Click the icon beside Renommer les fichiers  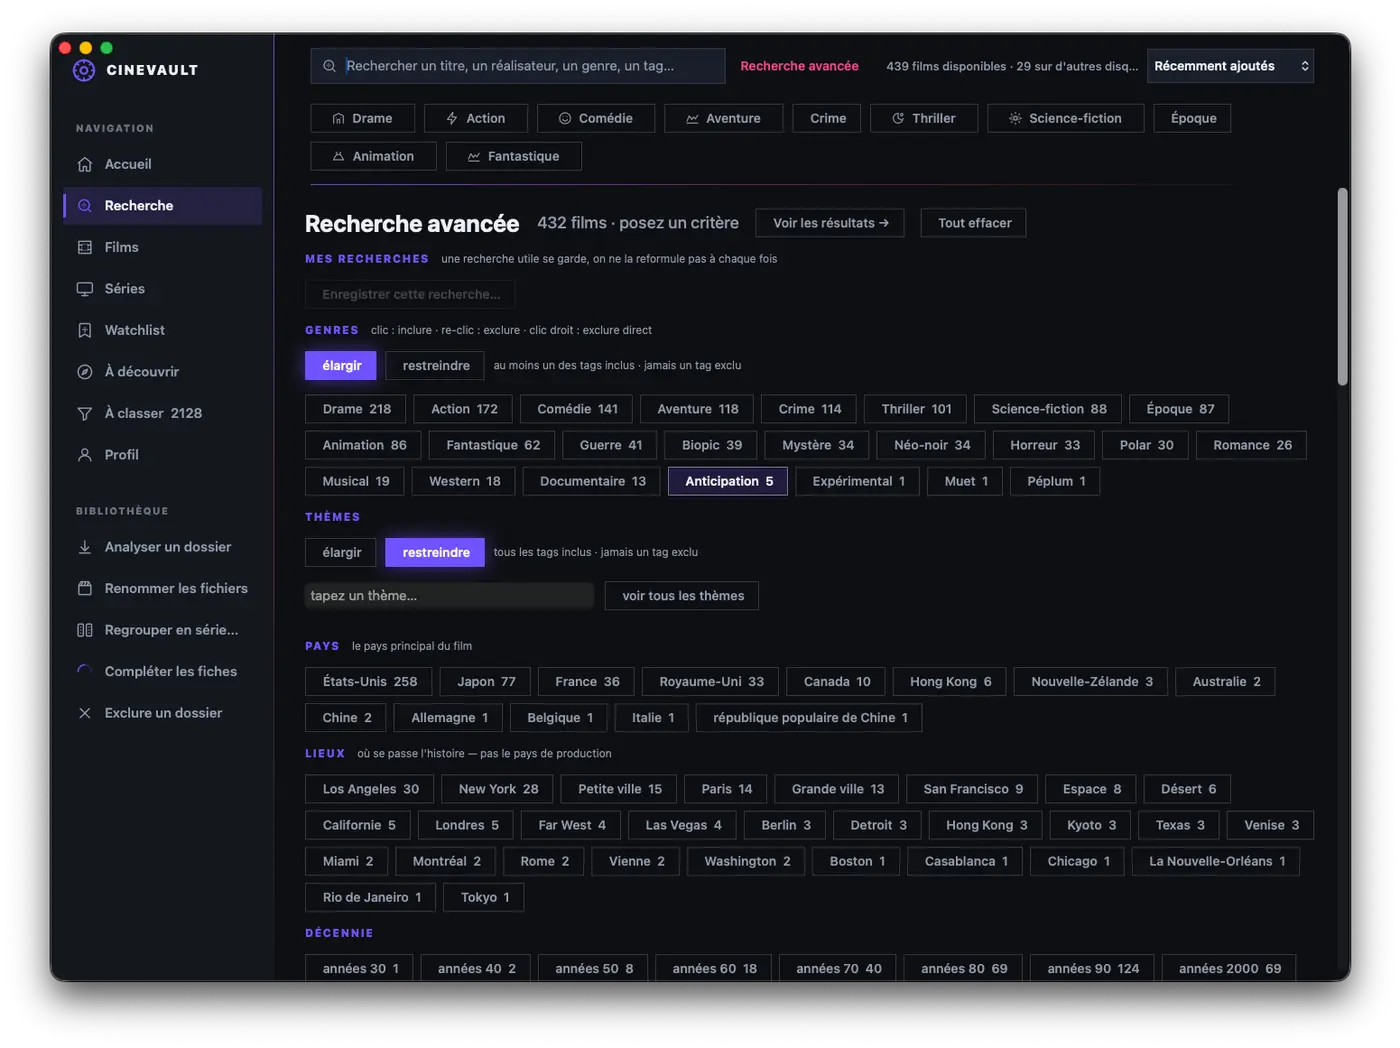click(85, 589)
